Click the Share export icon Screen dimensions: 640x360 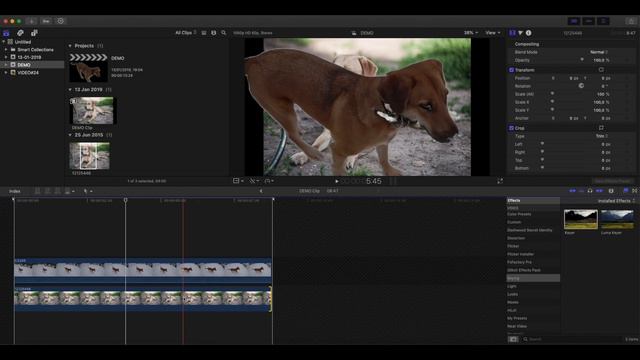coord(631,21)
